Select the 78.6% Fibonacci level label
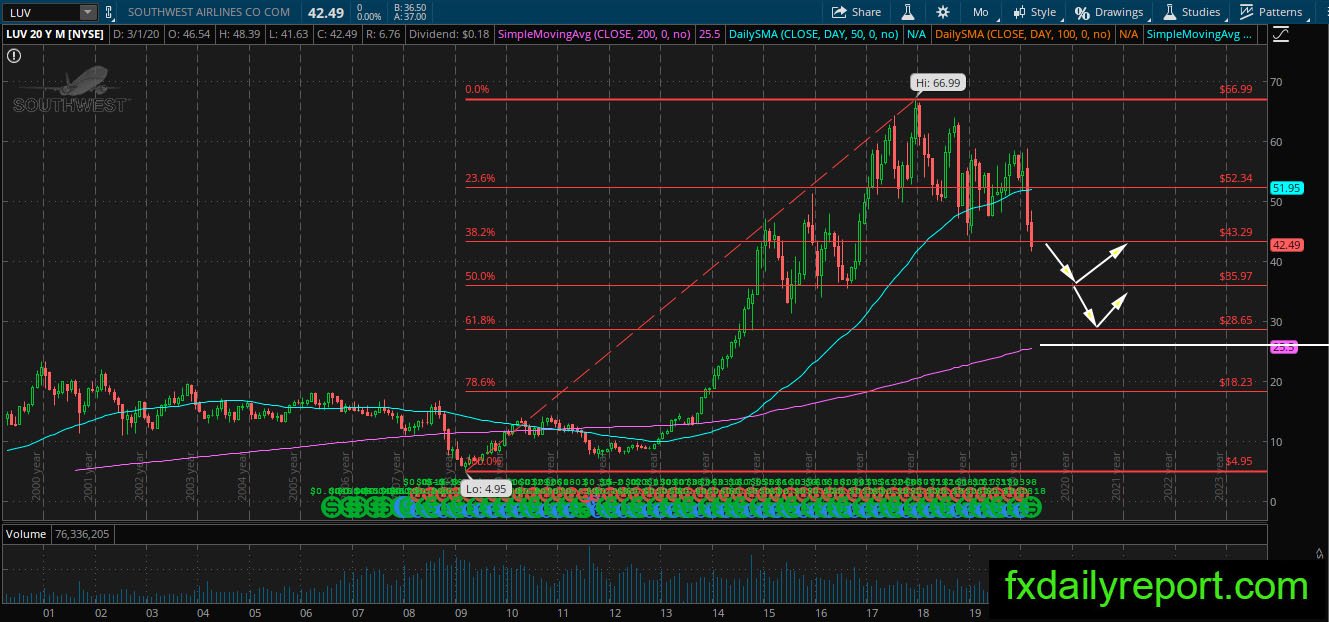1329x622 pixels. [480, 382]
